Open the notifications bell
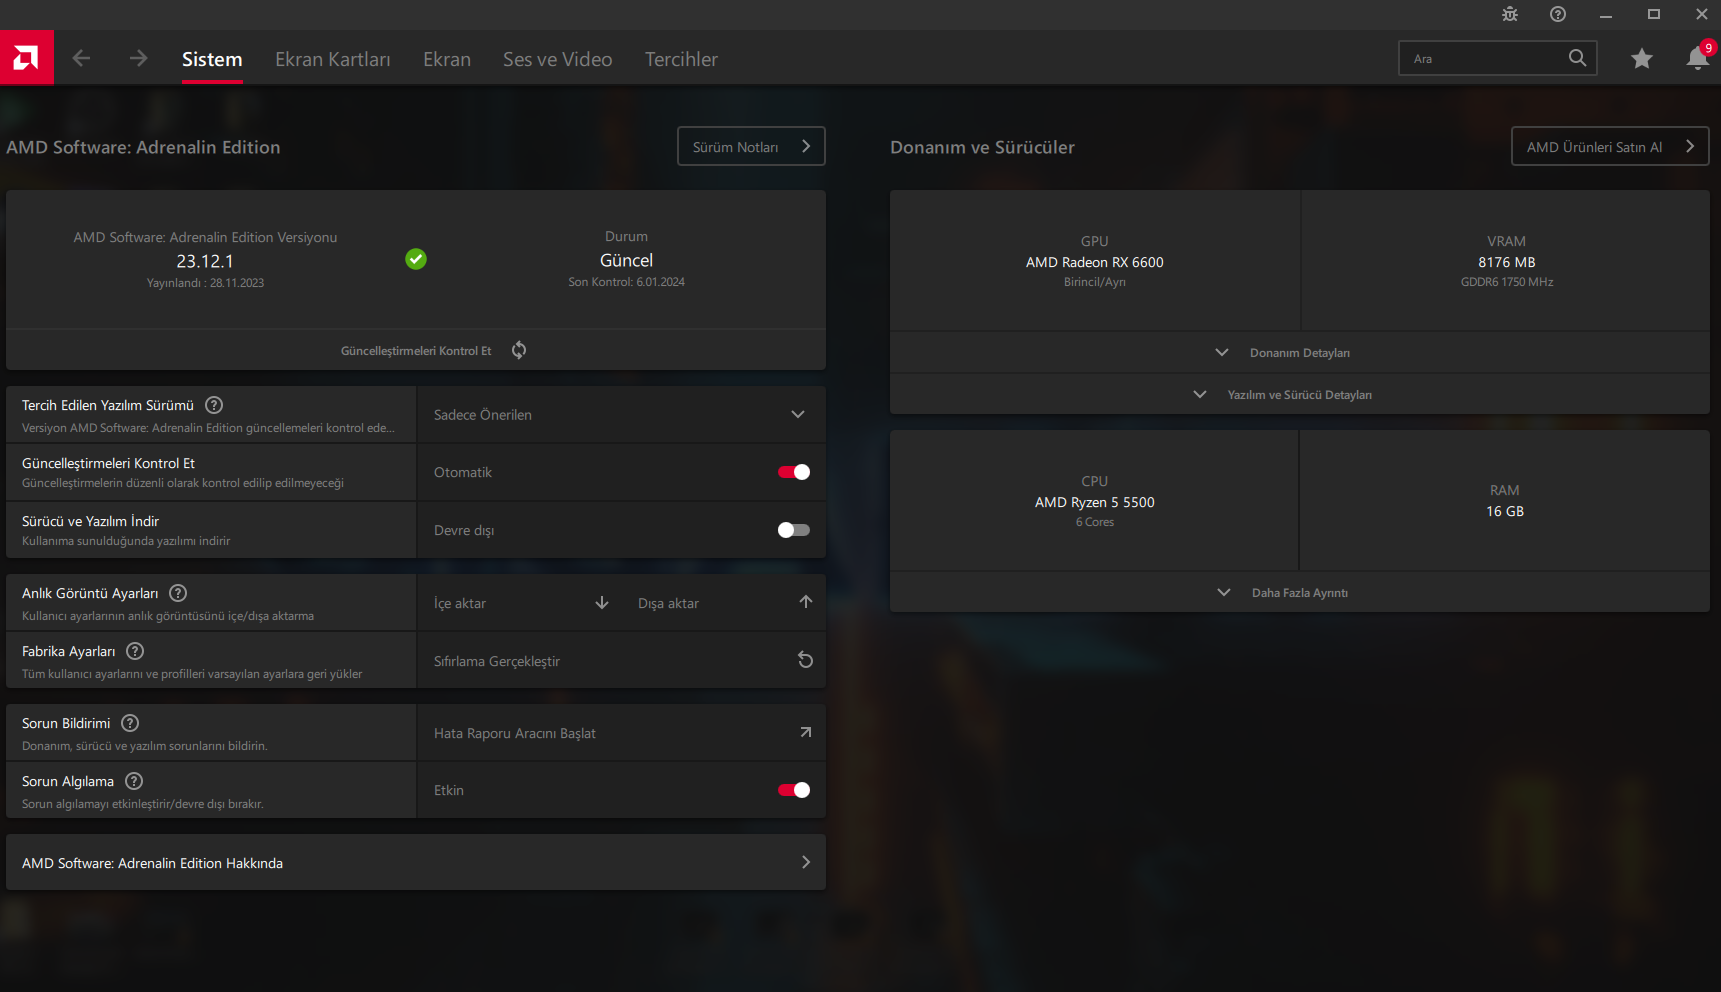The height and width of the screenshot is (992, 1721). [x=1698, y=58]
